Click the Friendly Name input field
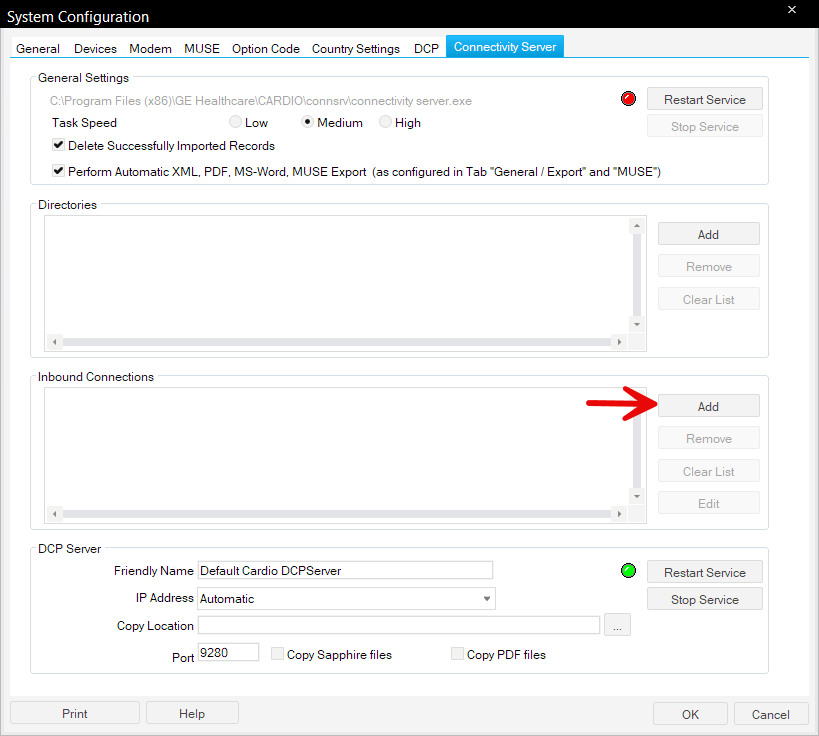Screen dimensions: 819x736 [x=345, y=570]
